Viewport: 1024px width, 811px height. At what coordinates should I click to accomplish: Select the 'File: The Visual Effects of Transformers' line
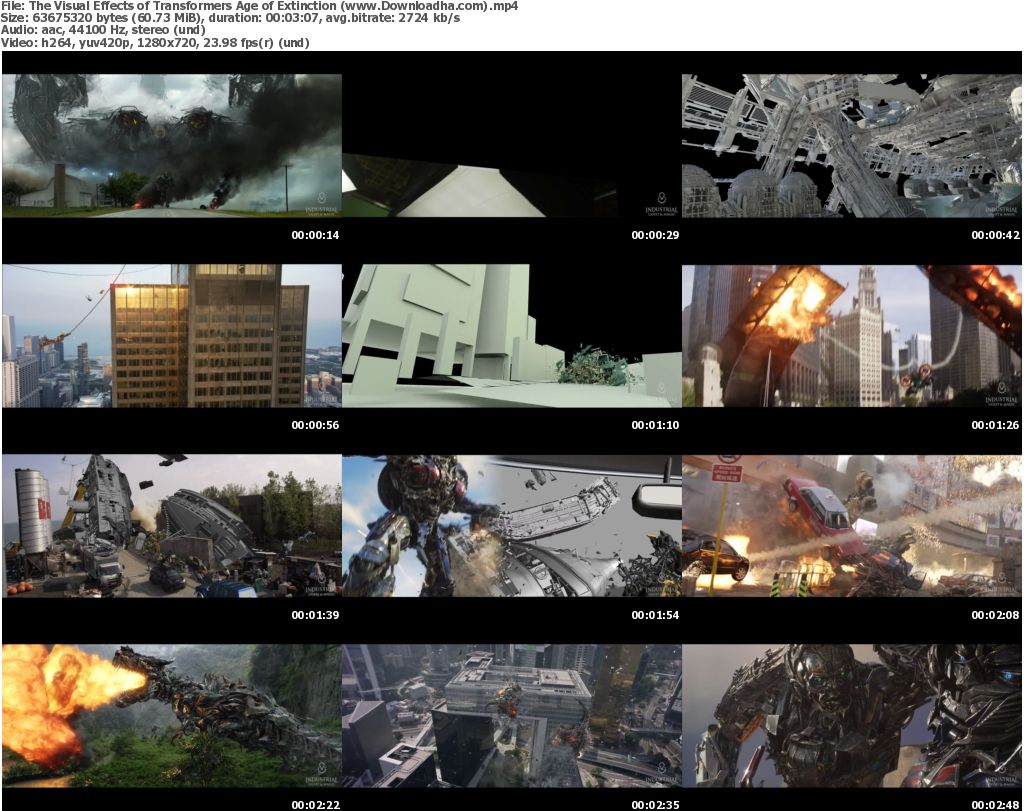[x=260, y=6]
